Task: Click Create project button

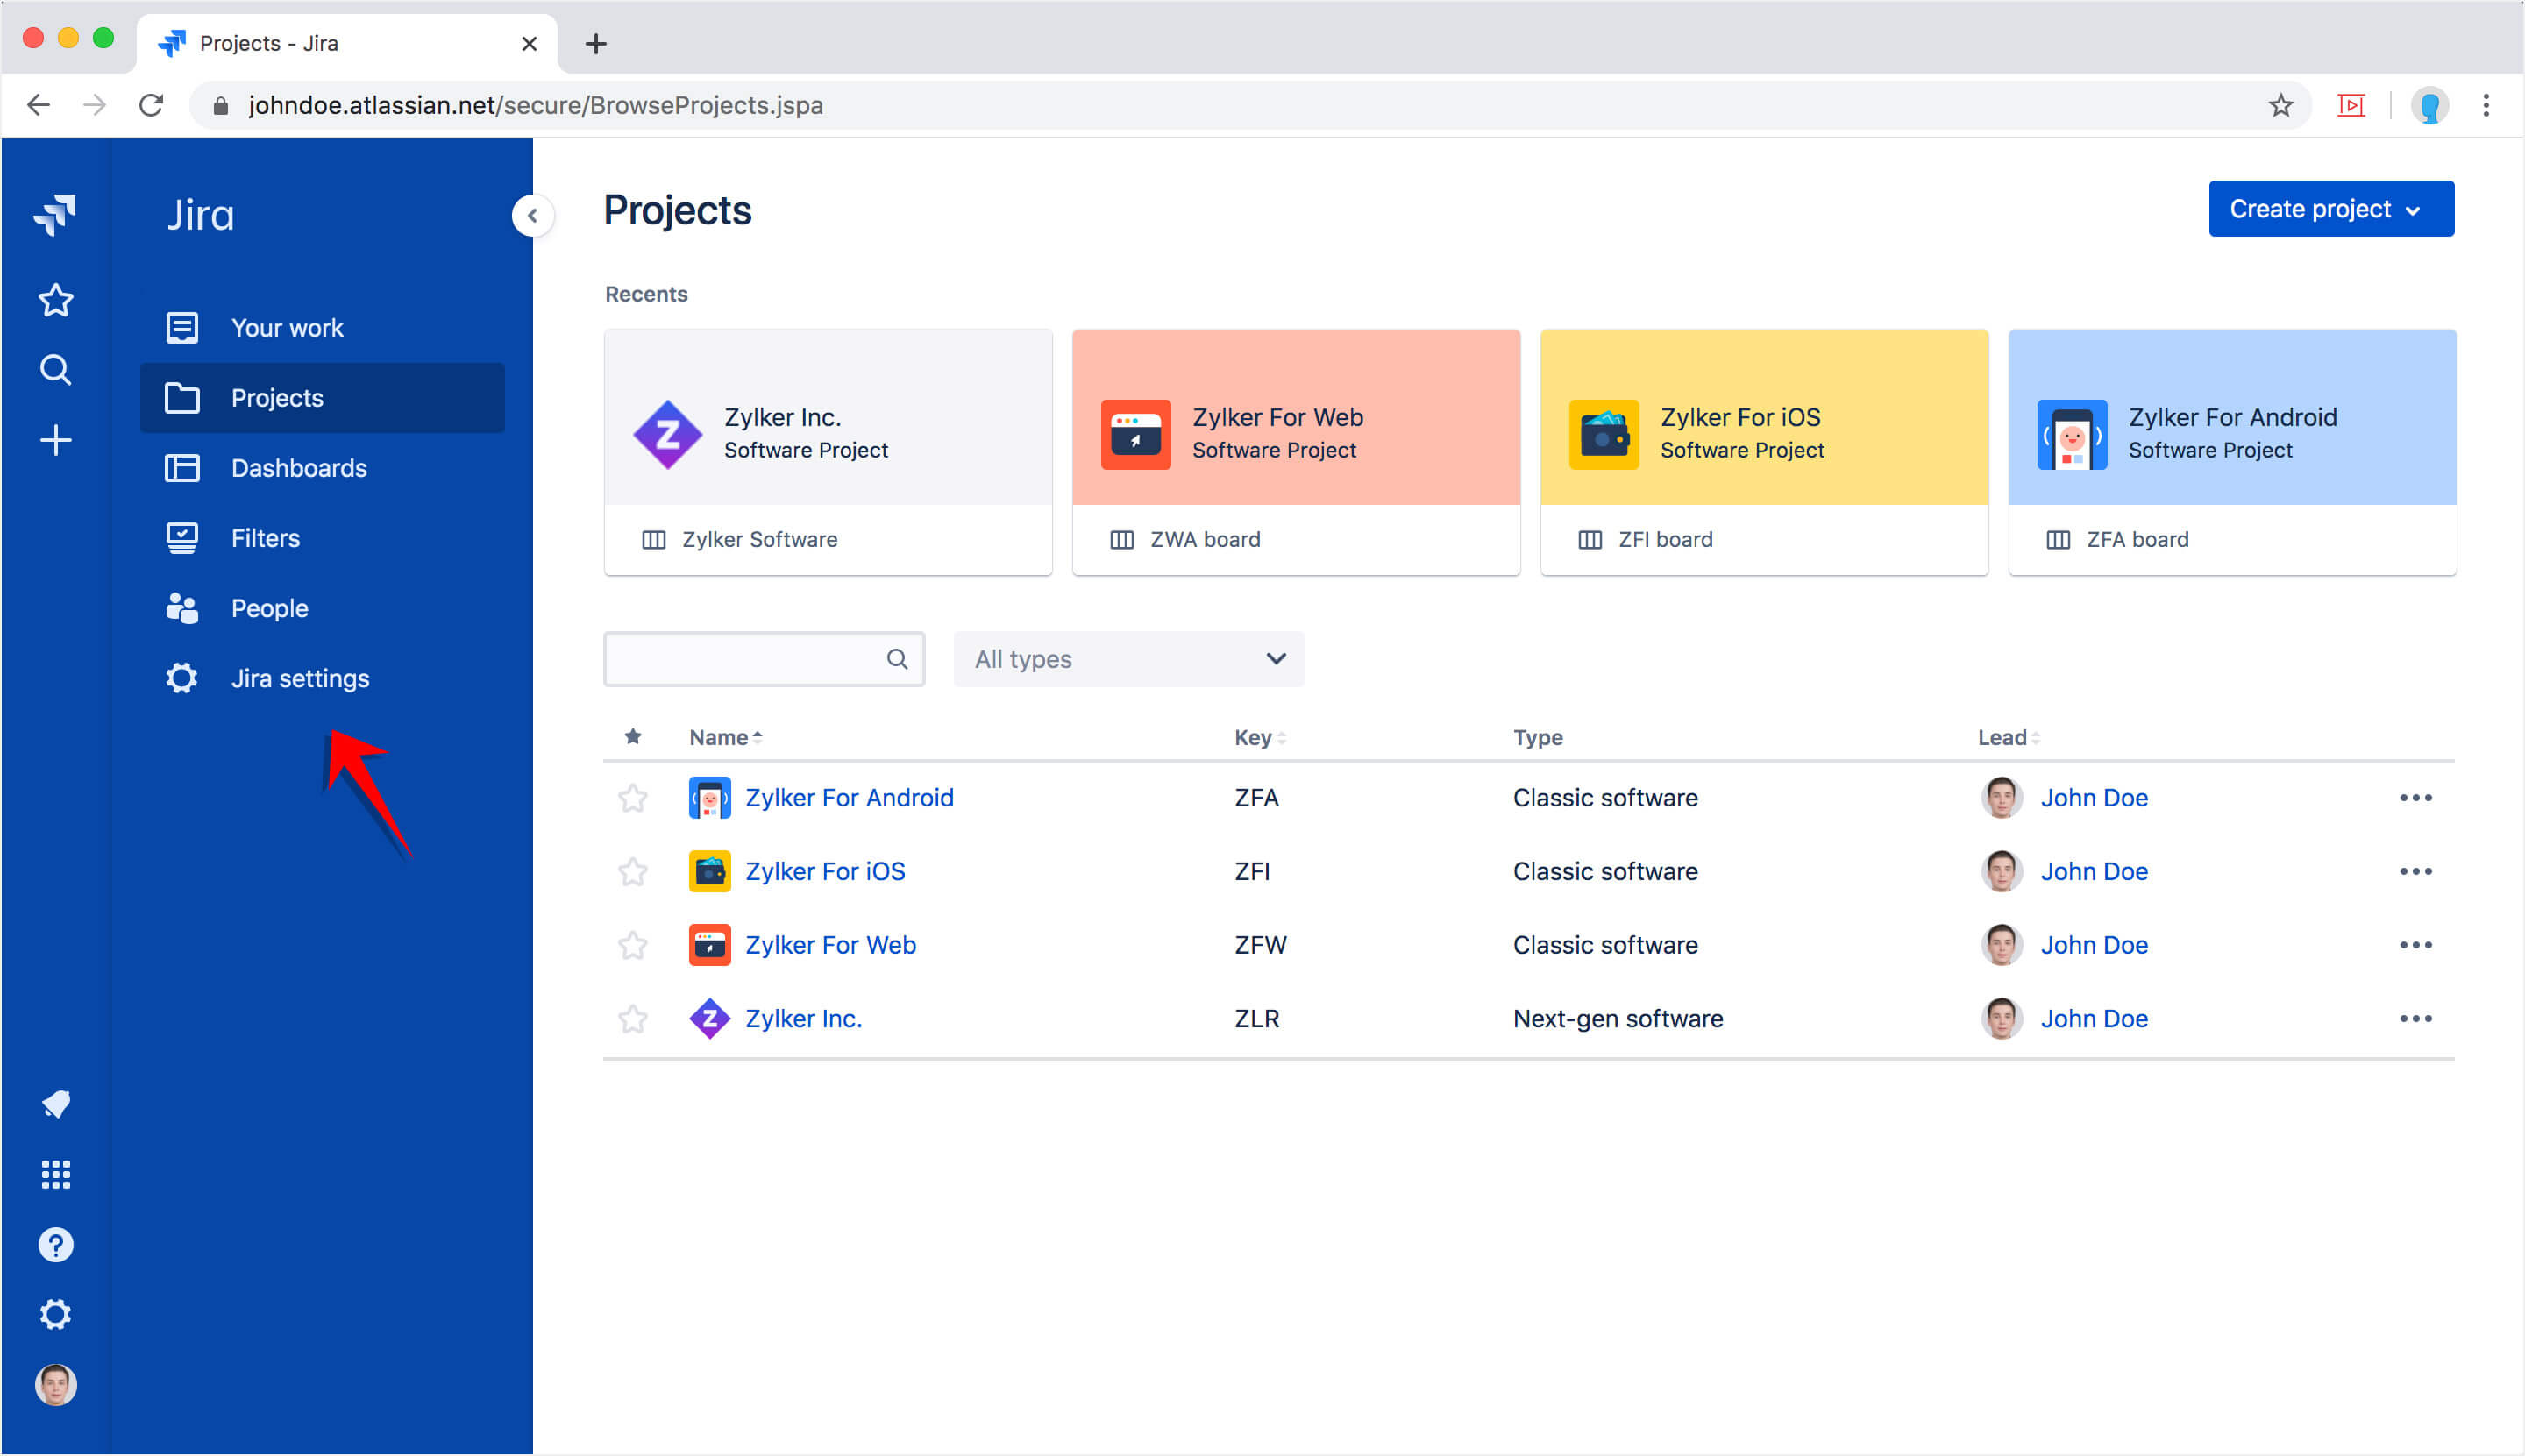Action: (2326, 208)
